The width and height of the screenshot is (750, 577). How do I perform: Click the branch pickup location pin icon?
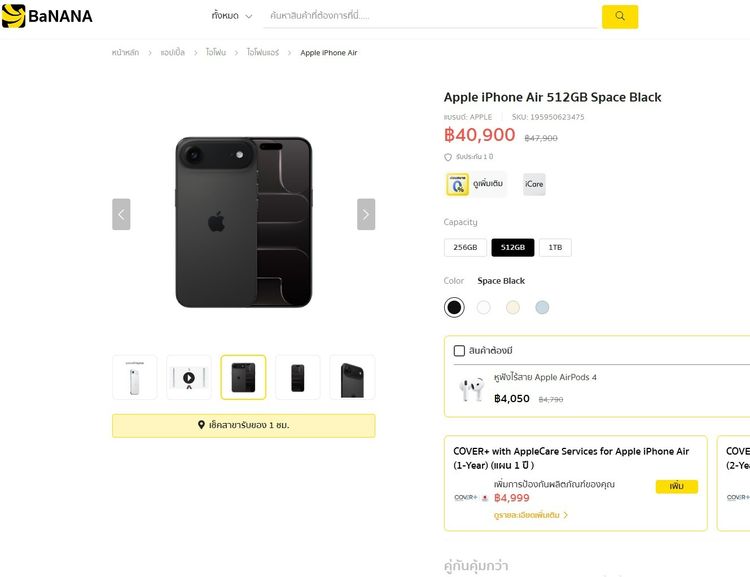point(202,425)
